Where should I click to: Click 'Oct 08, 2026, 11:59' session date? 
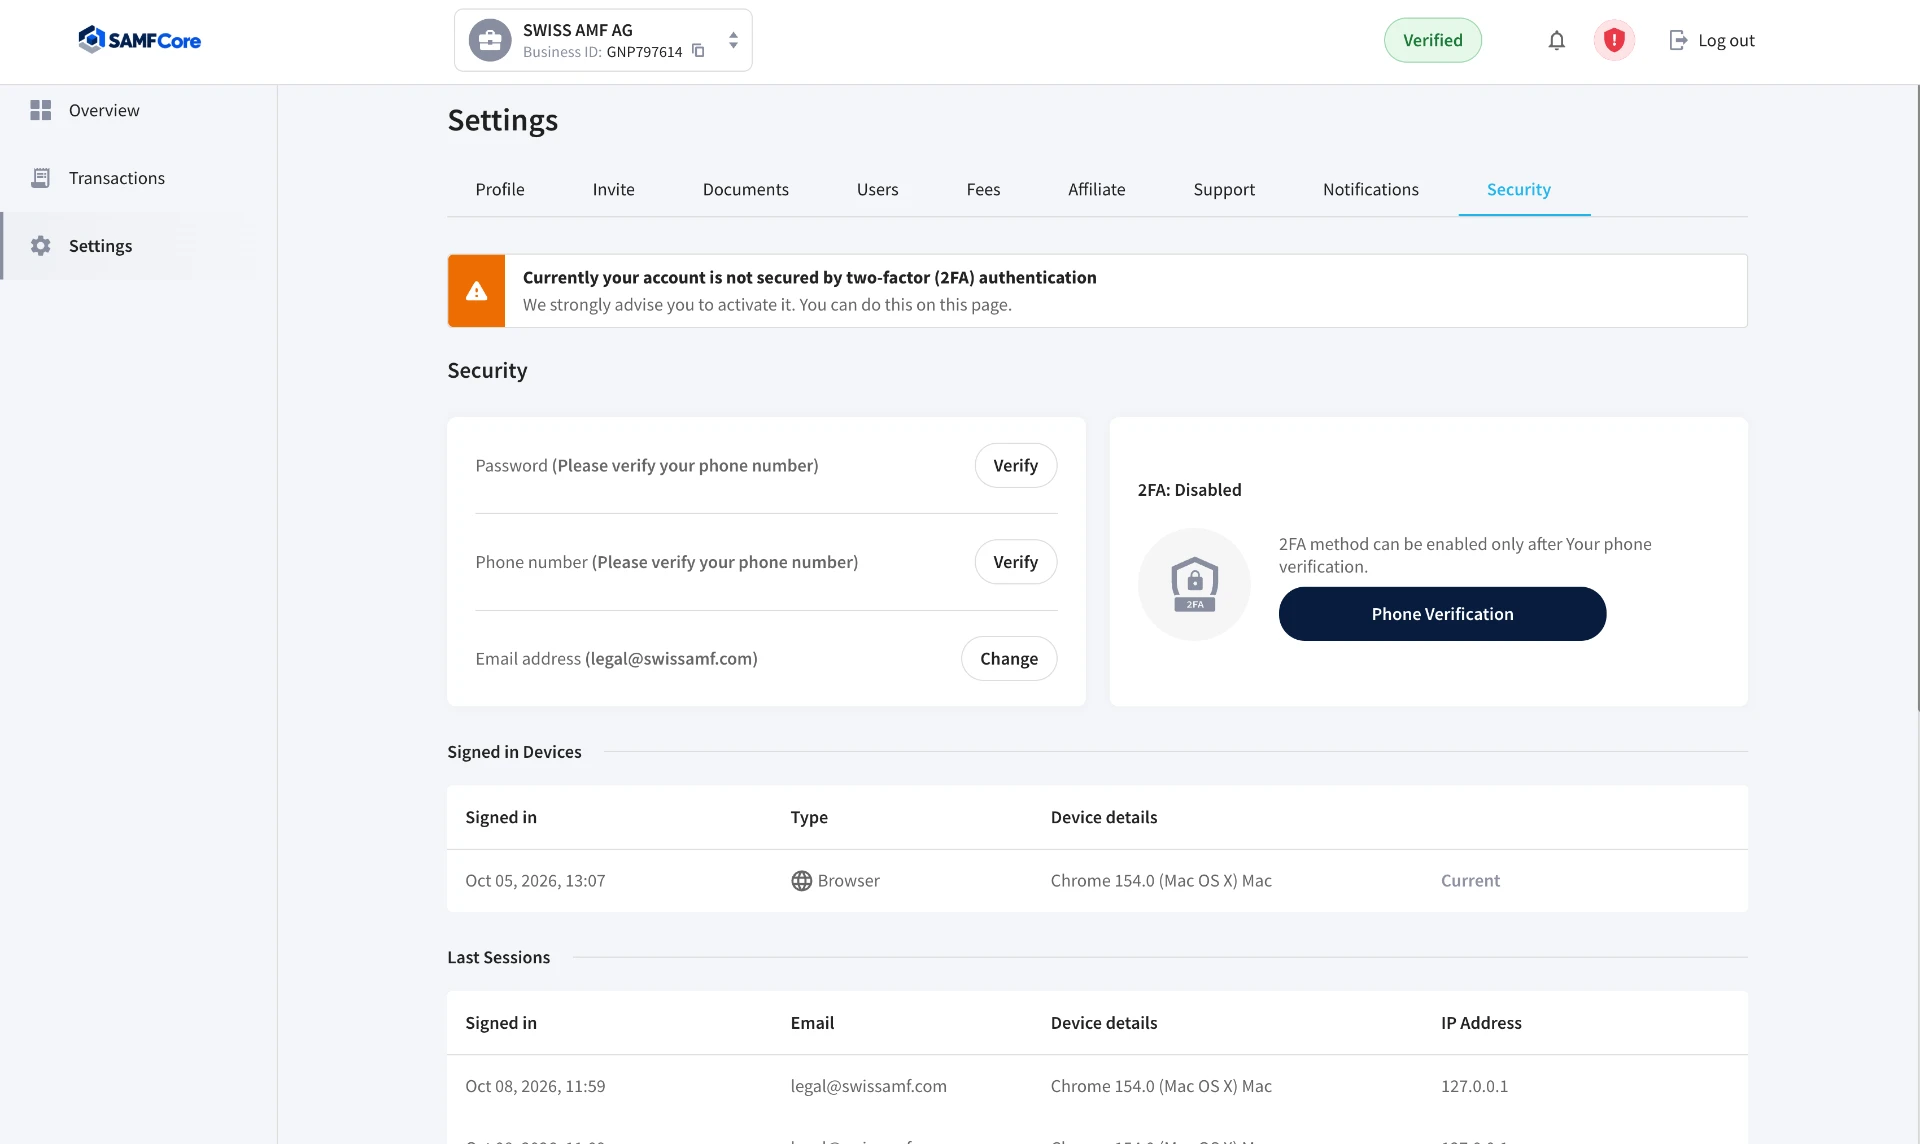point(535,1086)
